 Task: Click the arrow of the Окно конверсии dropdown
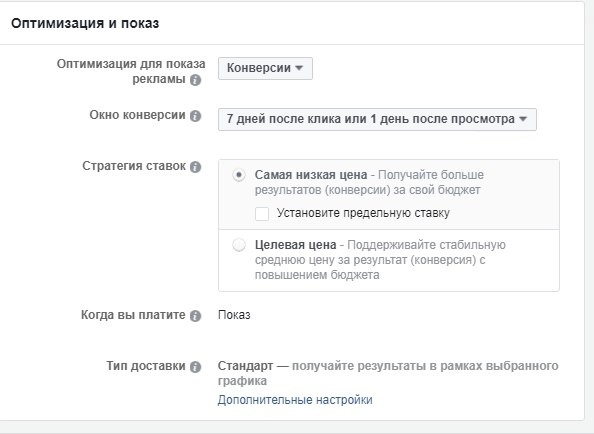tap(523, 119)
